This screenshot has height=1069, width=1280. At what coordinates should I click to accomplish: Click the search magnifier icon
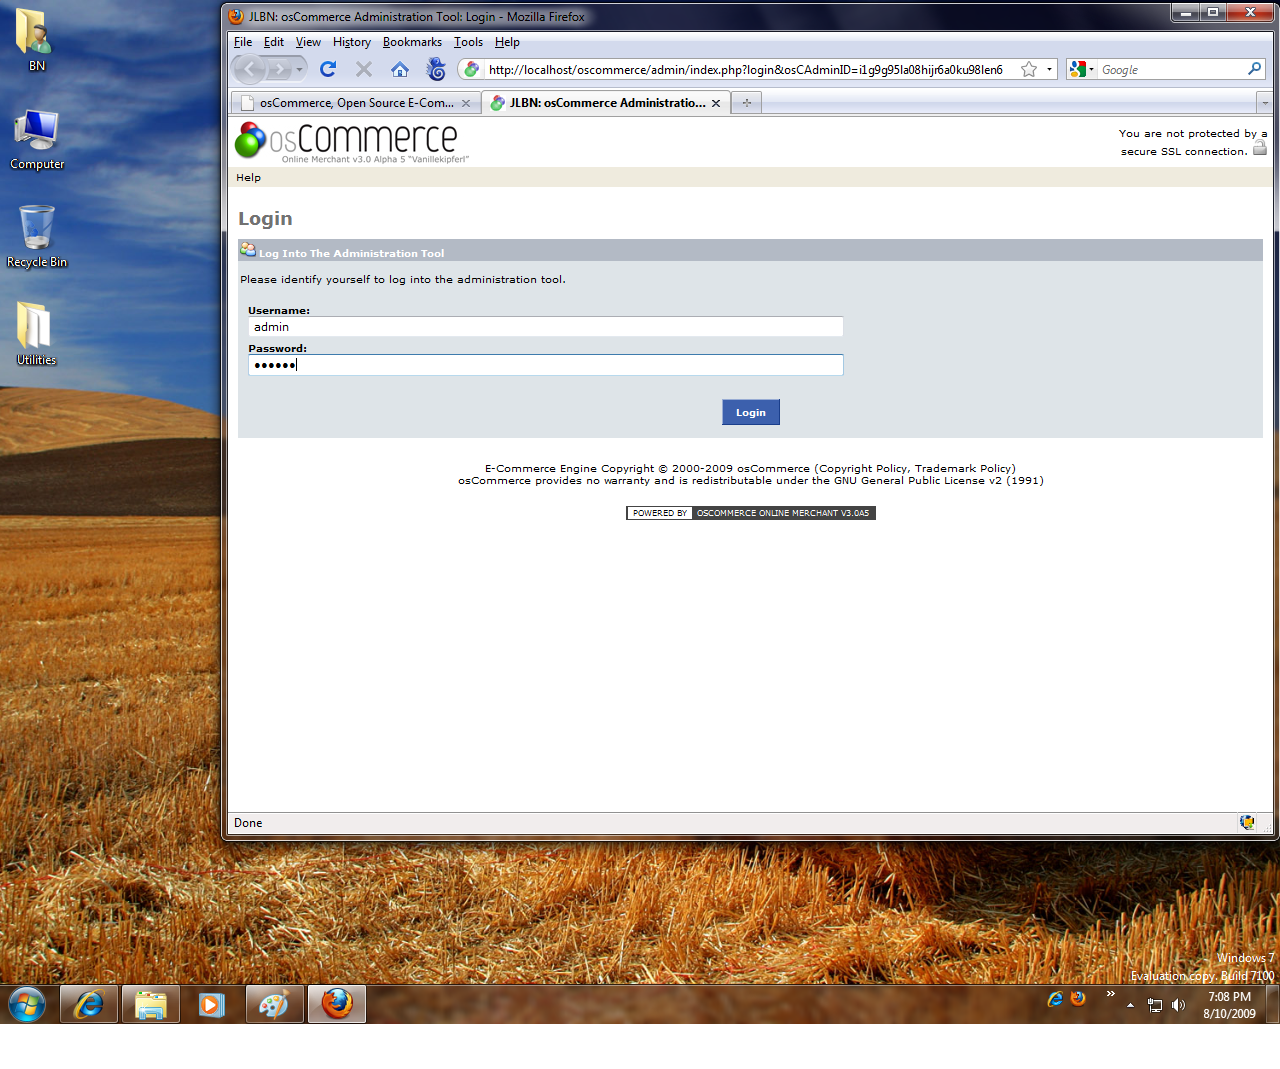click(1254, 69)
